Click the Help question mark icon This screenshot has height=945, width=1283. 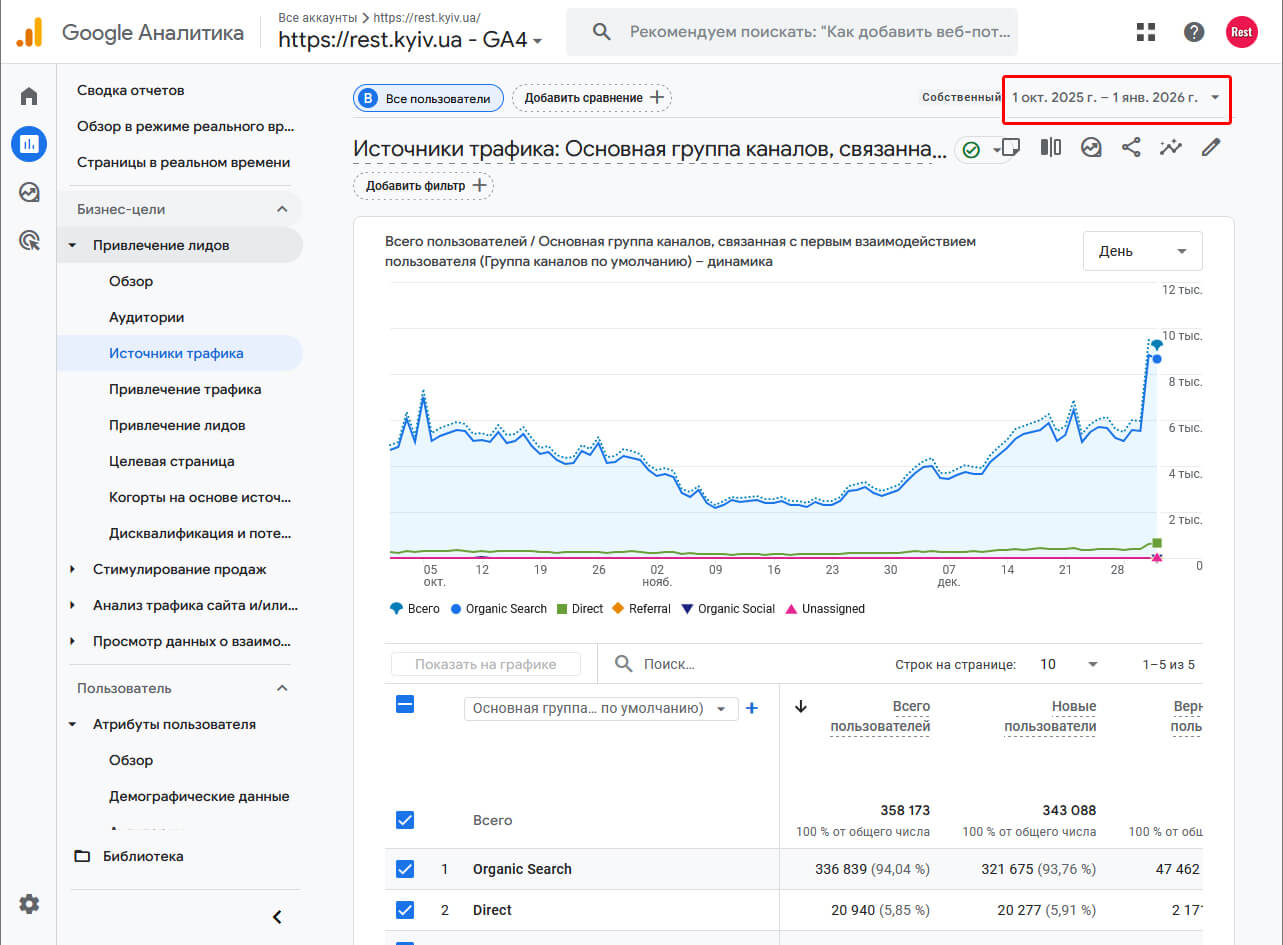point(1194,32)
